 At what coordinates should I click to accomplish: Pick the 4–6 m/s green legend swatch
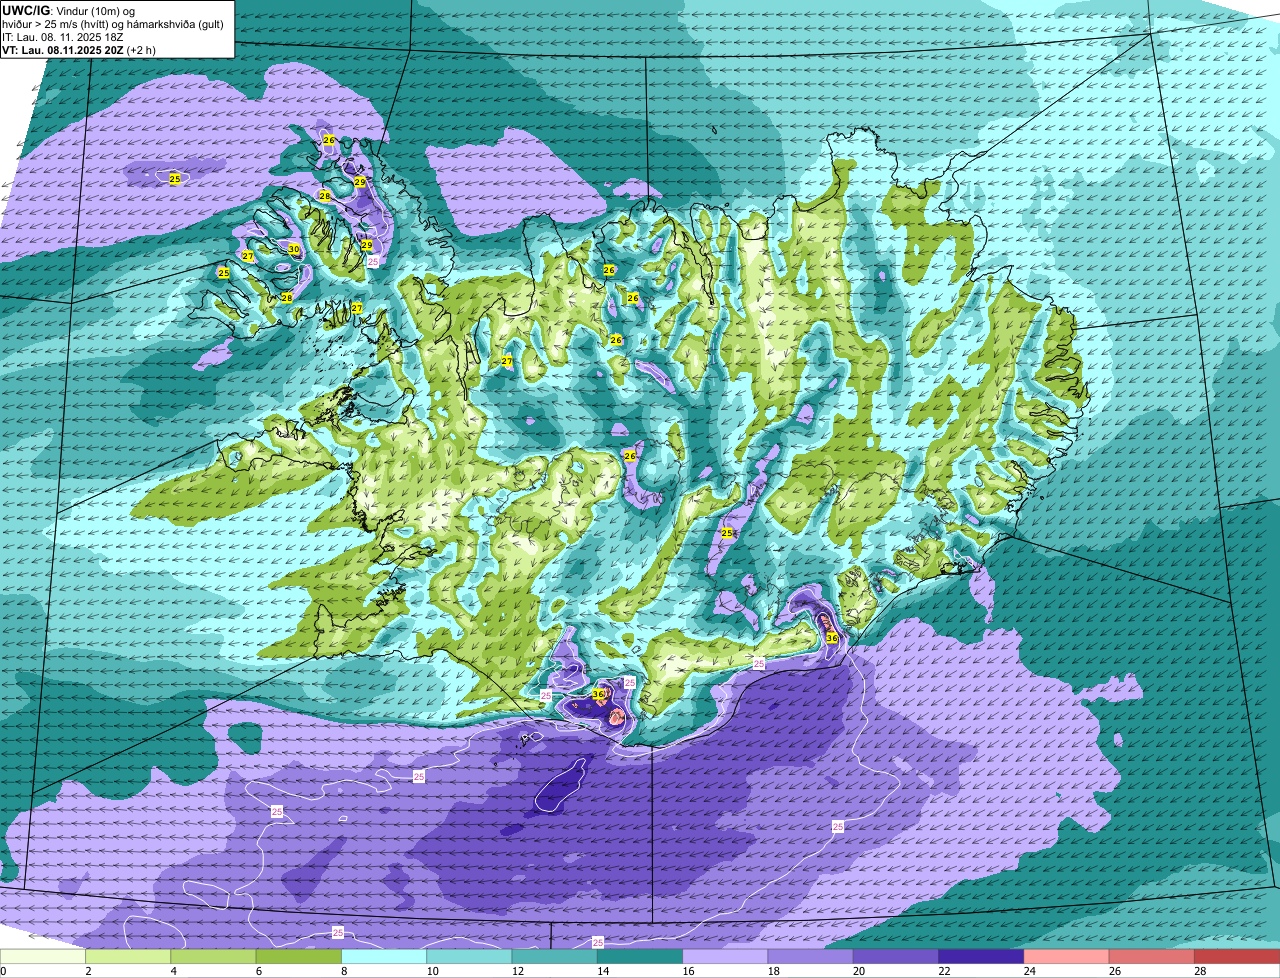click(213, 957)
